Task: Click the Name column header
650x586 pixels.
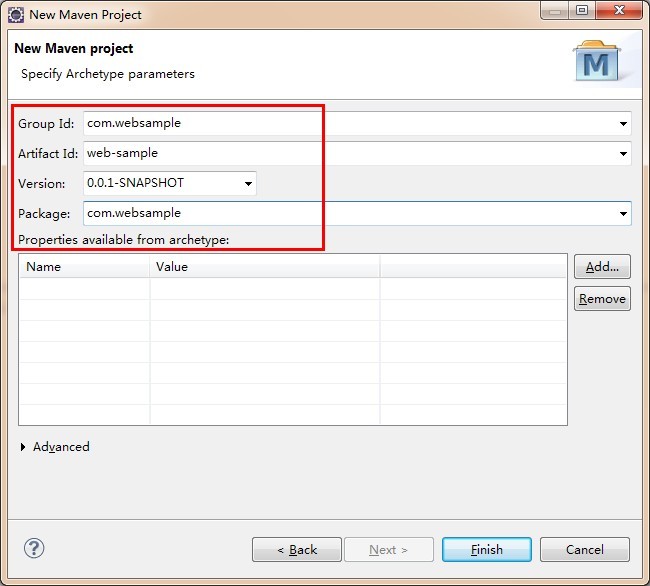Action: click(x=85, y=266)
